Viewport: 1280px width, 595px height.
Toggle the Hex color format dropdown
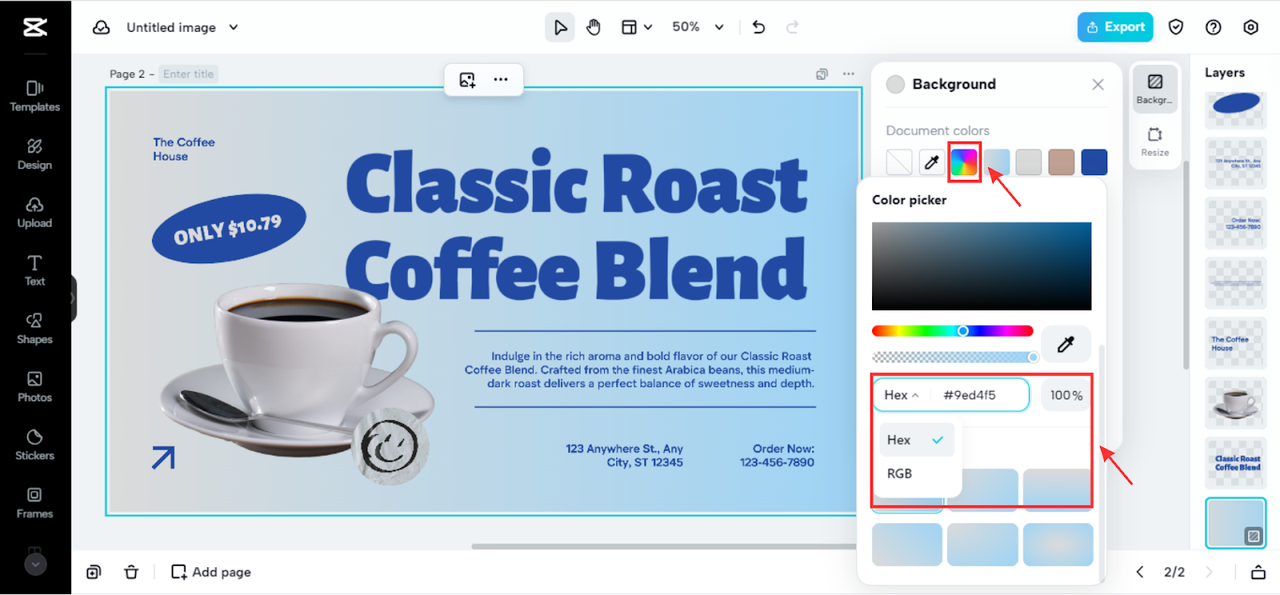pyautogui.click(x=901, y=395)
